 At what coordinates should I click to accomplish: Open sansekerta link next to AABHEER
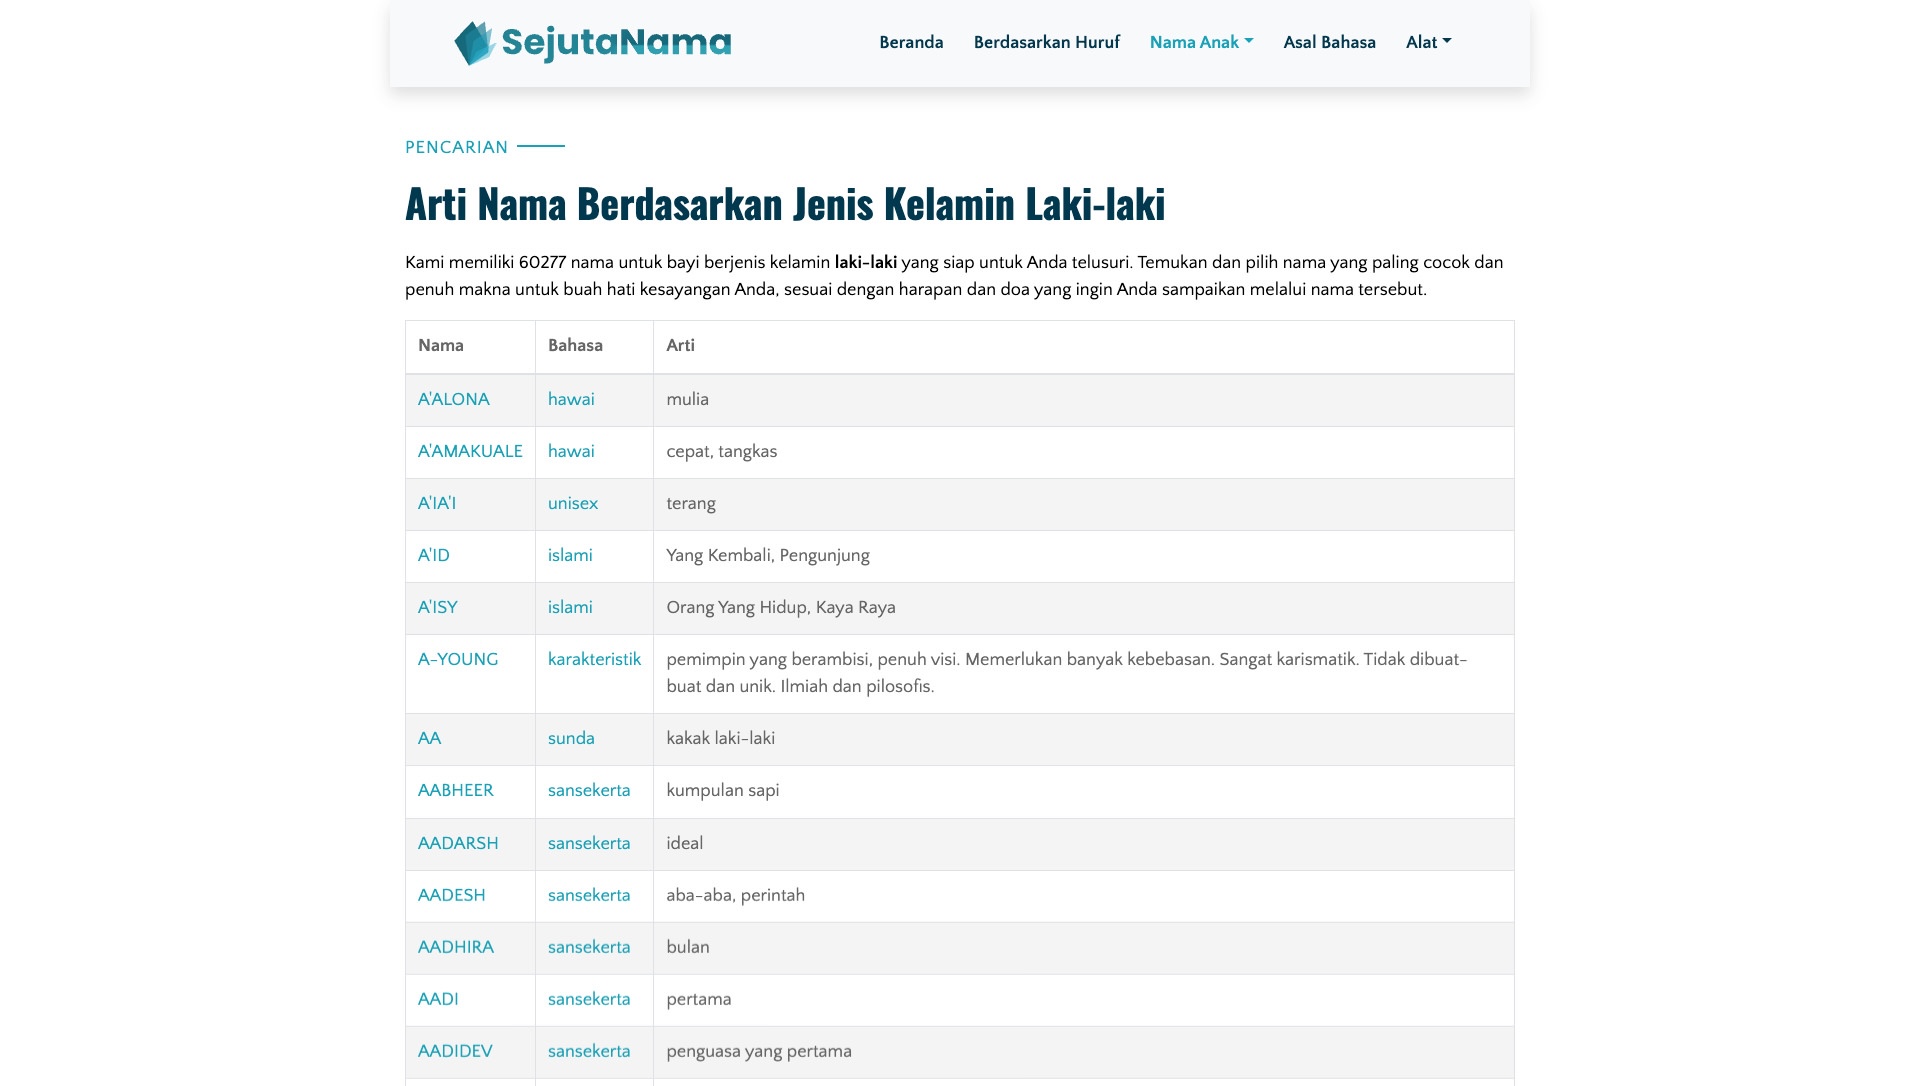click(x=588, y=790)
